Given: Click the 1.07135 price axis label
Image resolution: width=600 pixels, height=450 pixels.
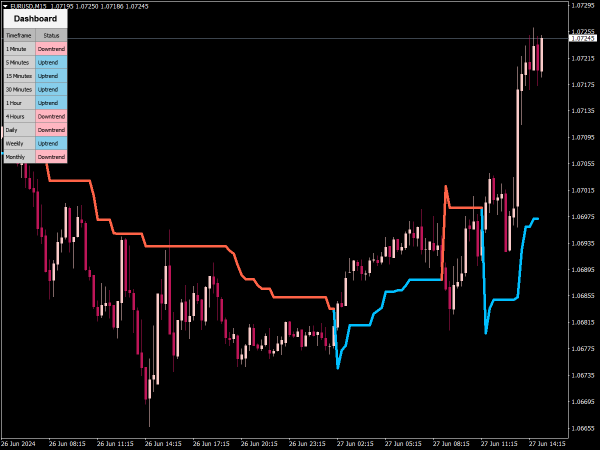Looking at the screenshot, I should 583,111.
